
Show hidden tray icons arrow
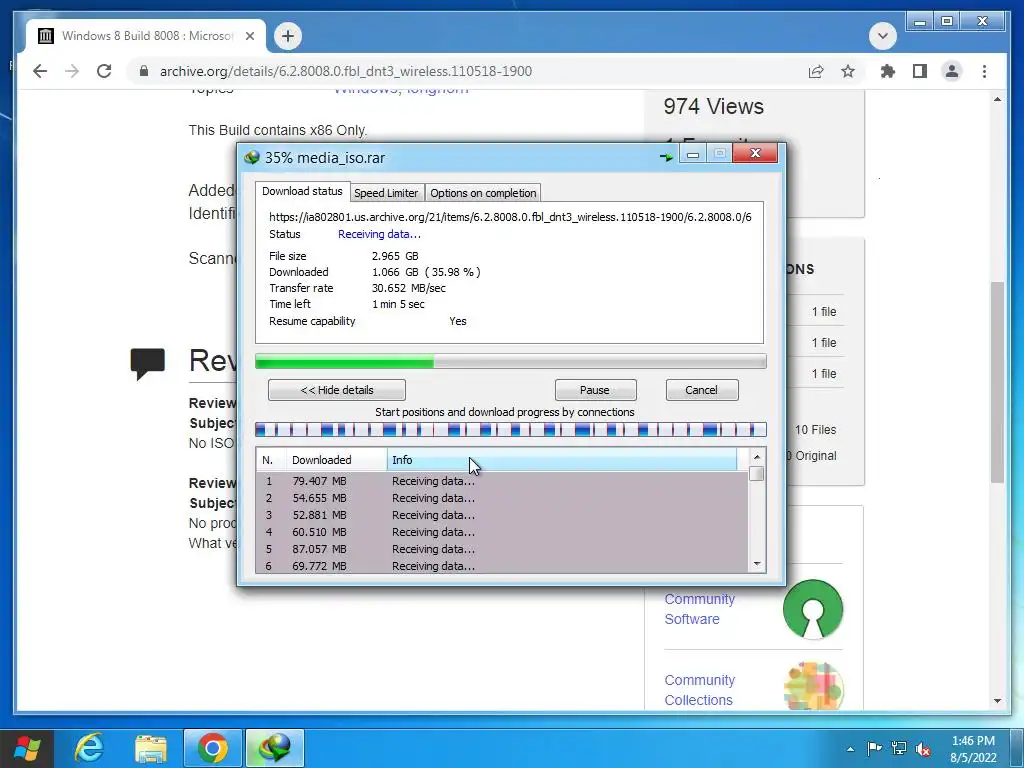coord(850,749)
